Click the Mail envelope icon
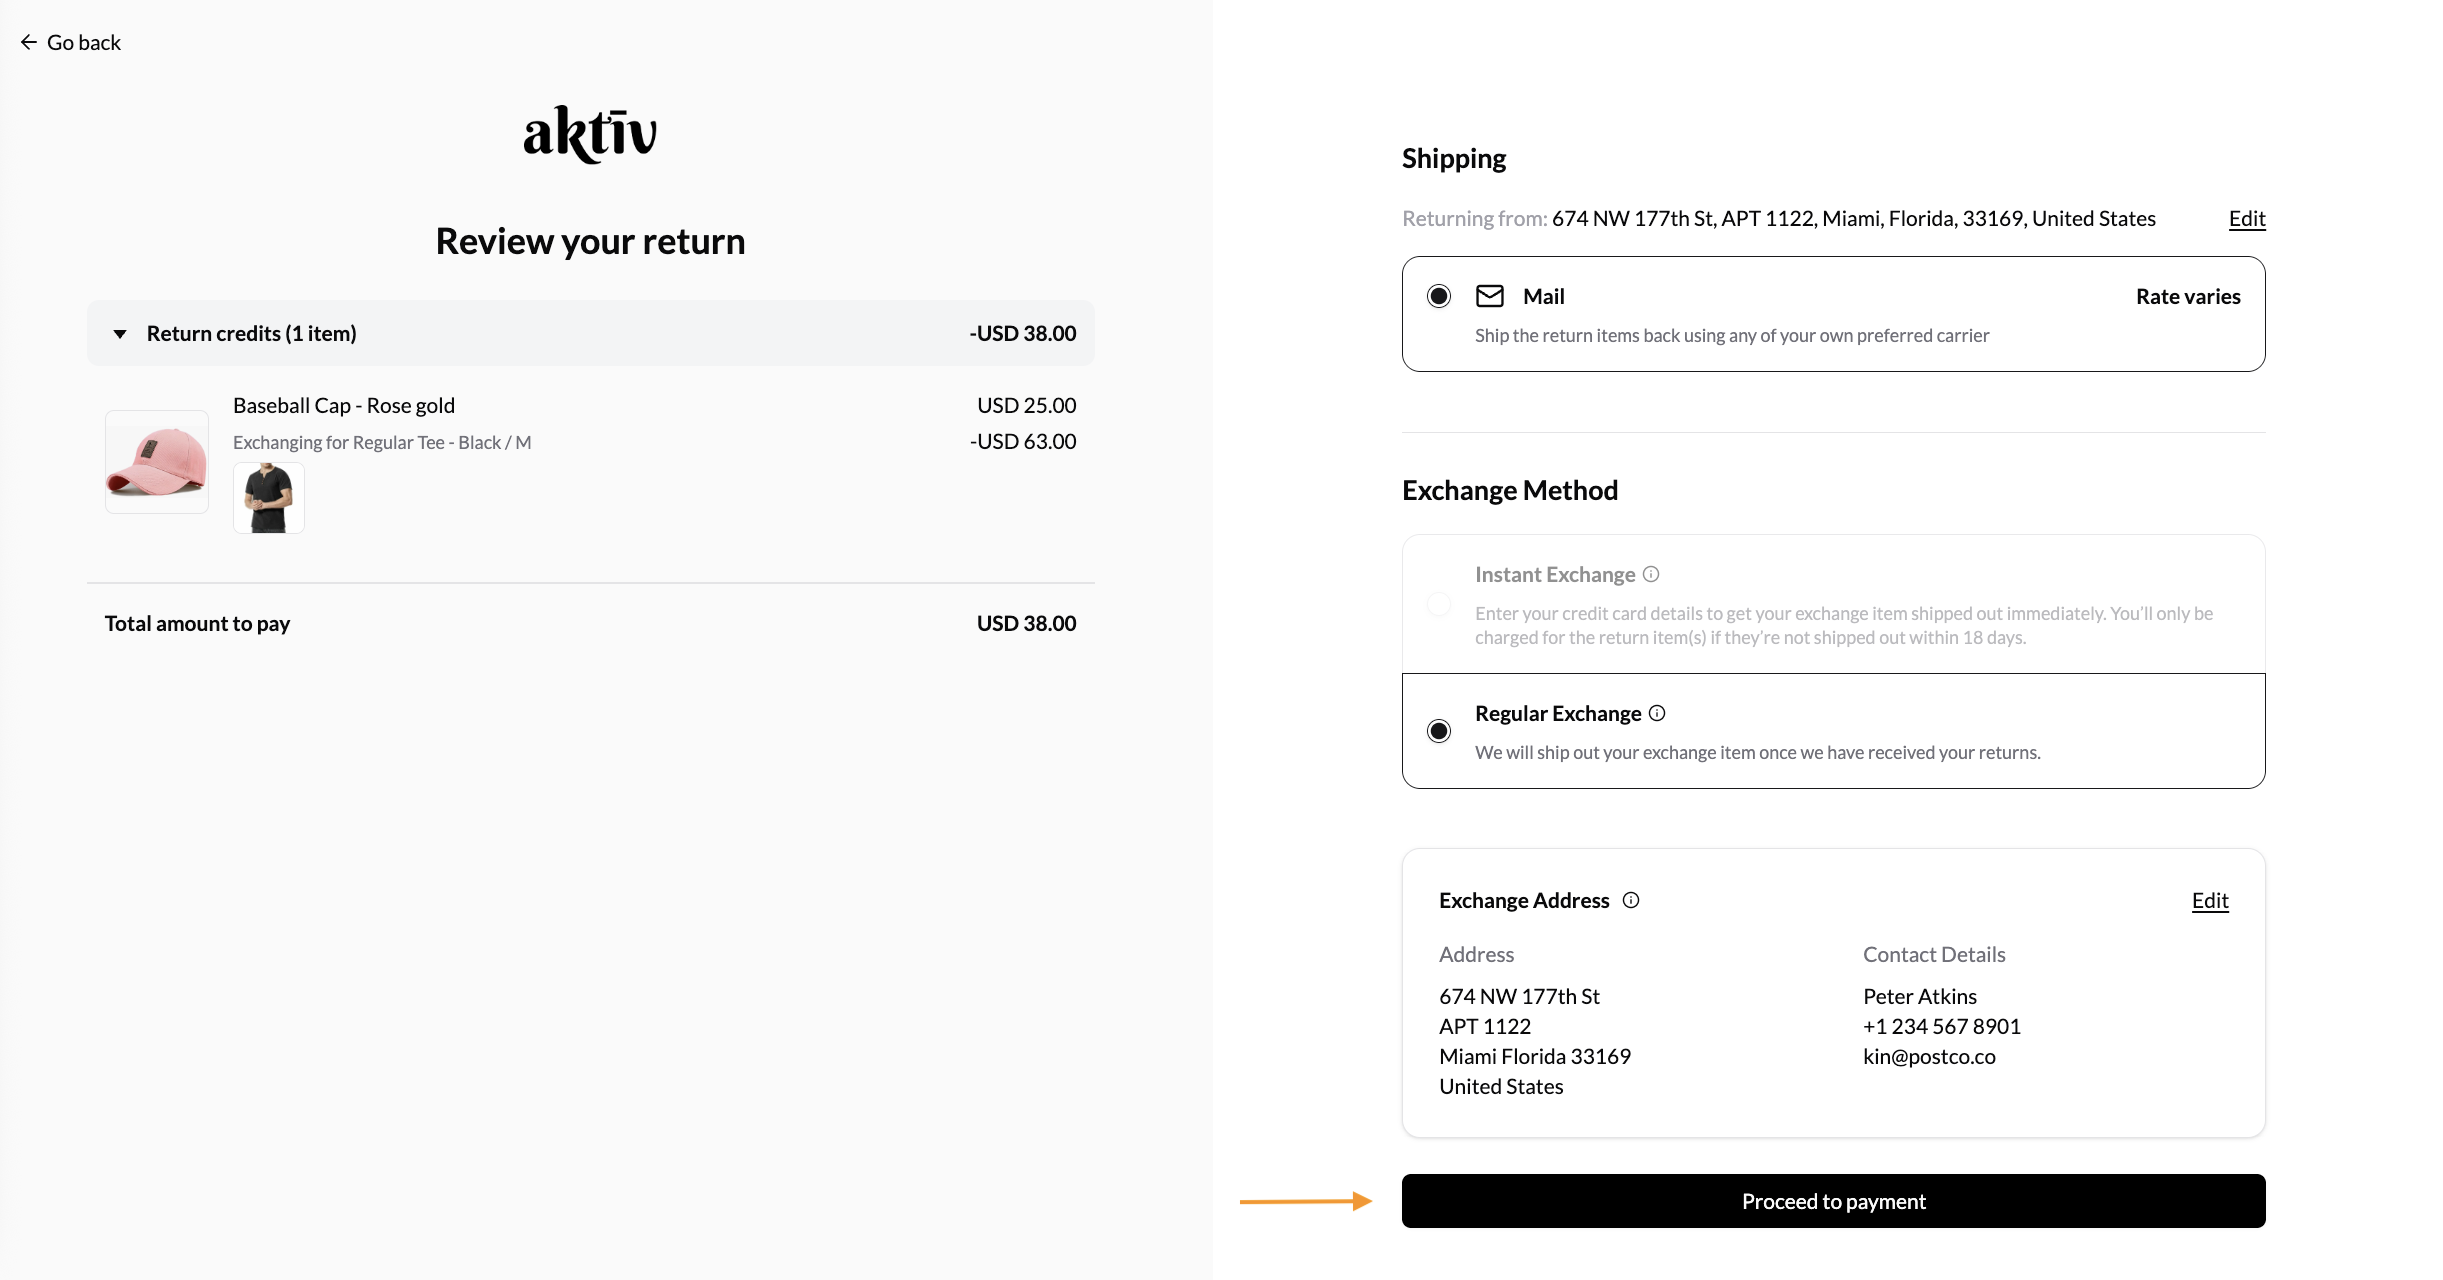The height and width of the screenshot is (1280, 2443). [x=1490, y=296]
